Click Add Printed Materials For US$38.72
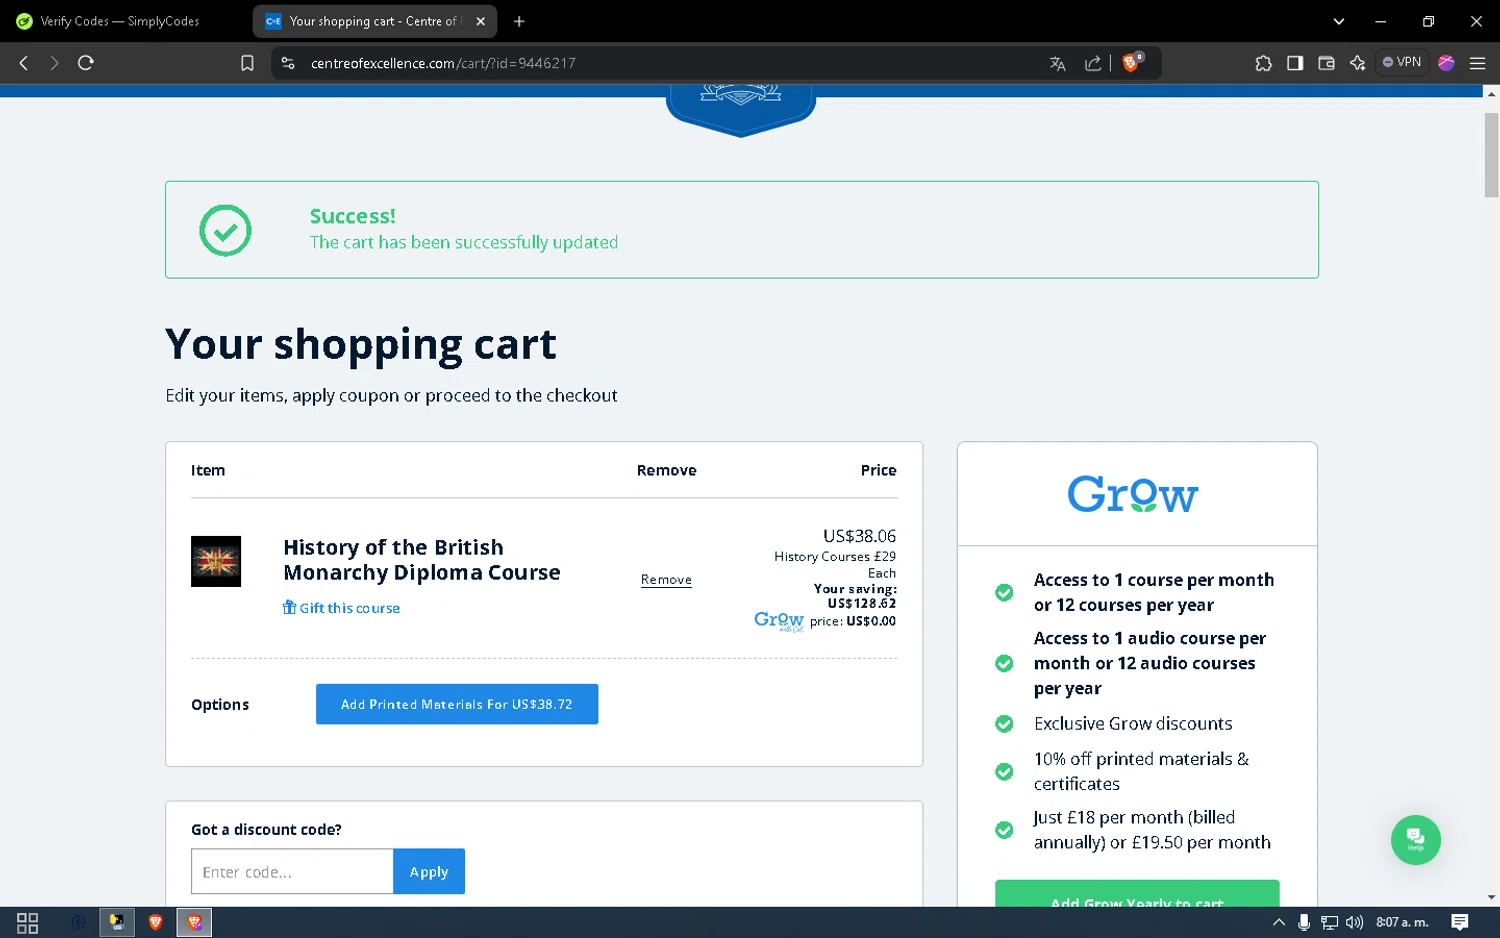The height and width of the screenshot is (938, 1500). point(457,704)
